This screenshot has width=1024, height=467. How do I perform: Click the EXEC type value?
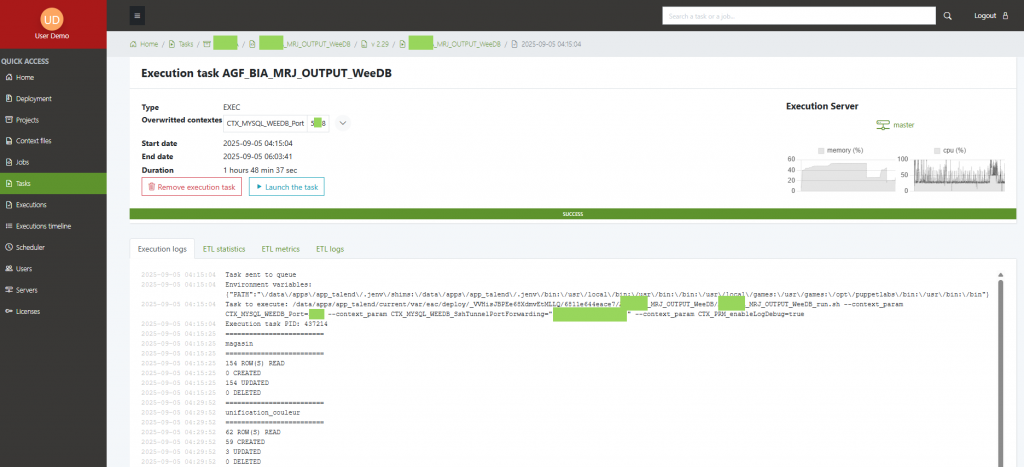click(x=232, y=107)
